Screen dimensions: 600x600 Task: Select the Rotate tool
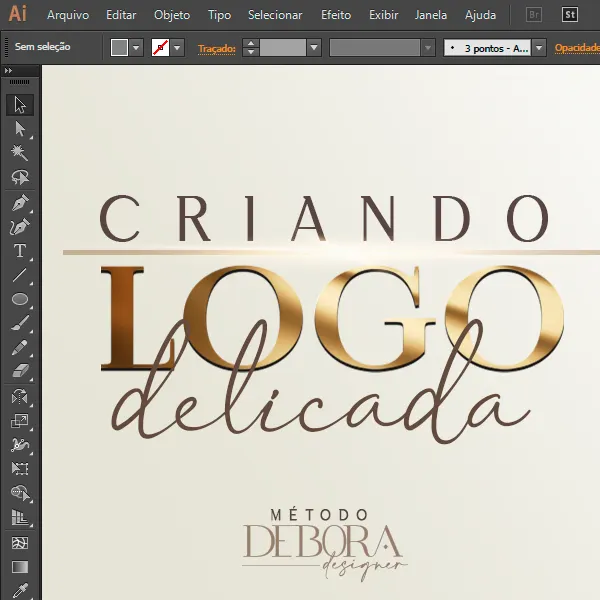[20, 397]
